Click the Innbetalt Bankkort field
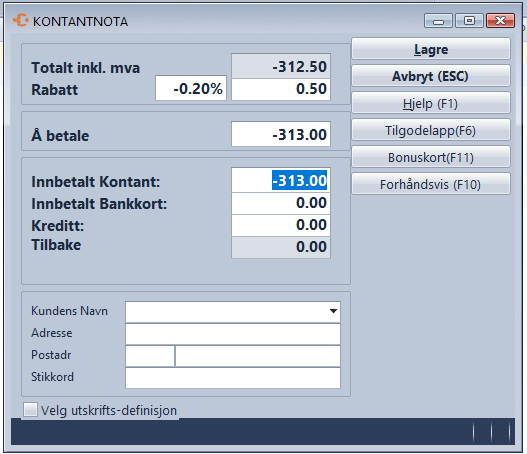Screen dimensions: 527x454 (281, 203)
